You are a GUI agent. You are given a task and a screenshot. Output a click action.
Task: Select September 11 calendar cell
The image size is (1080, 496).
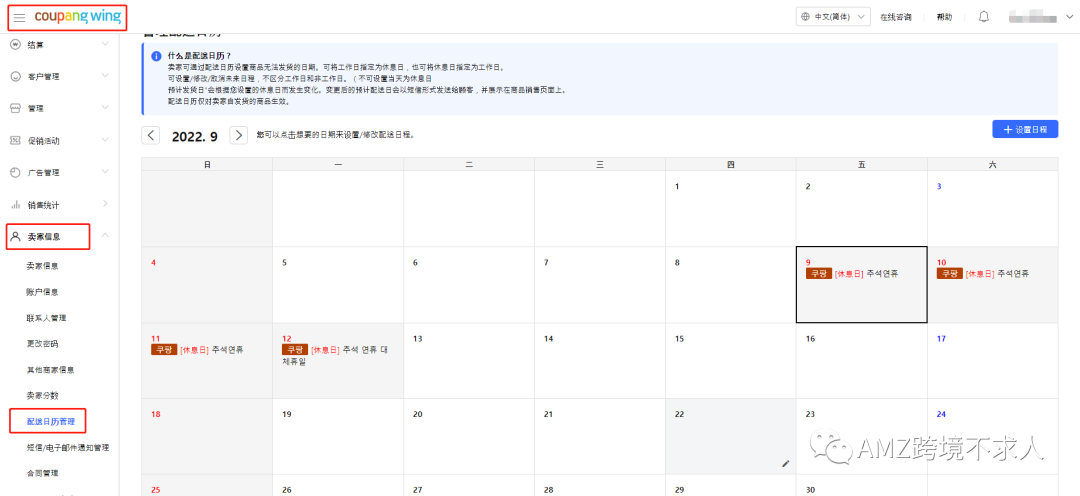pos(207,360)
